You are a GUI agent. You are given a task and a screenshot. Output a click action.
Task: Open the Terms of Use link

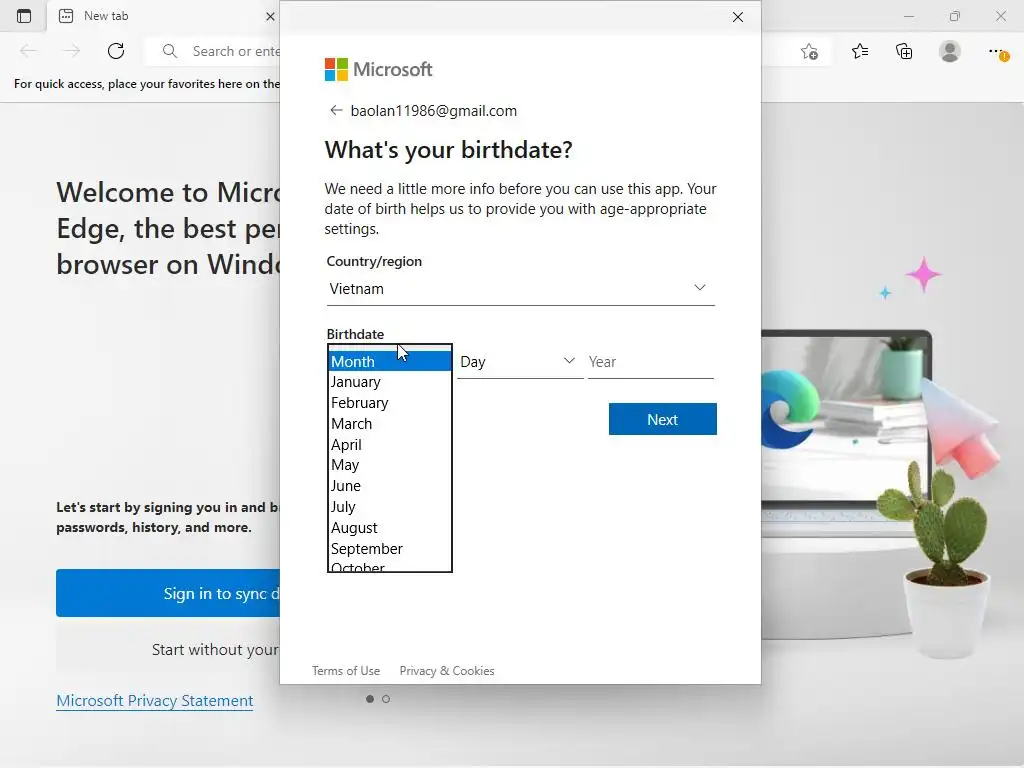tap(345, 671)
